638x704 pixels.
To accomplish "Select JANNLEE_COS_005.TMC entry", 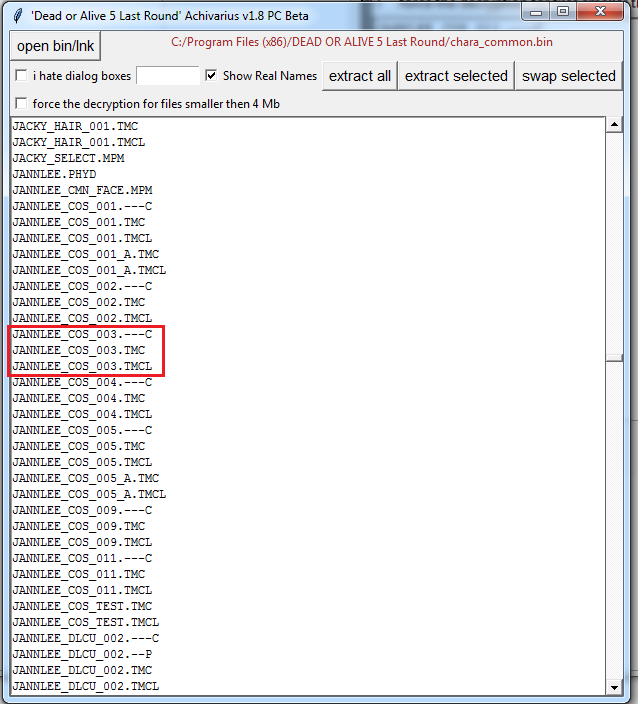I will point(79,446).
